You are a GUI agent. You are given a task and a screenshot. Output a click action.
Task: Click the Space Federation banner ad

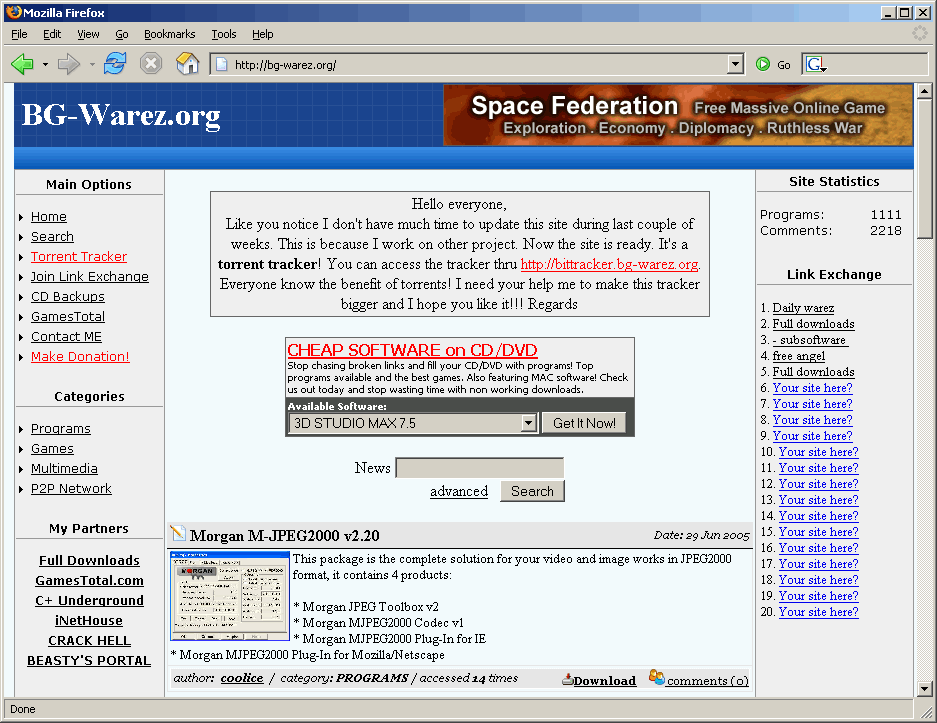tap(678, 115)
